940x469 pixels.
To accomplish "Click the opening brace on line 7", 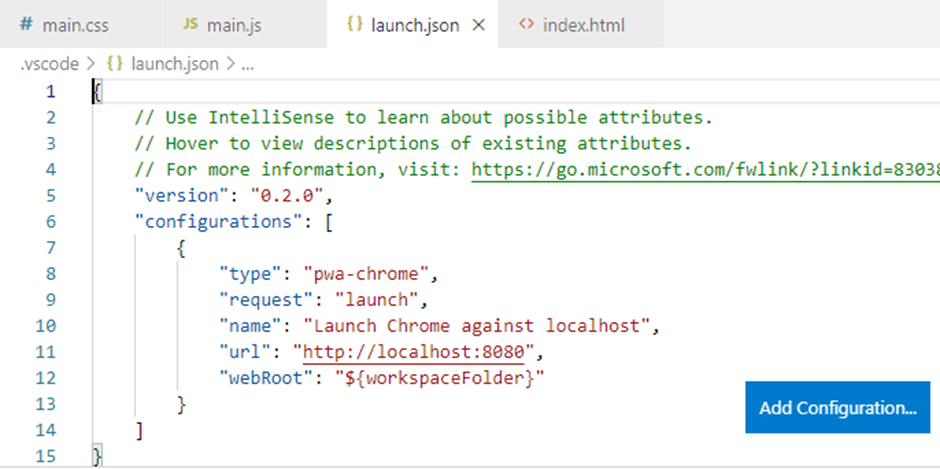I will pyautogui.click(x=182, y=248).
